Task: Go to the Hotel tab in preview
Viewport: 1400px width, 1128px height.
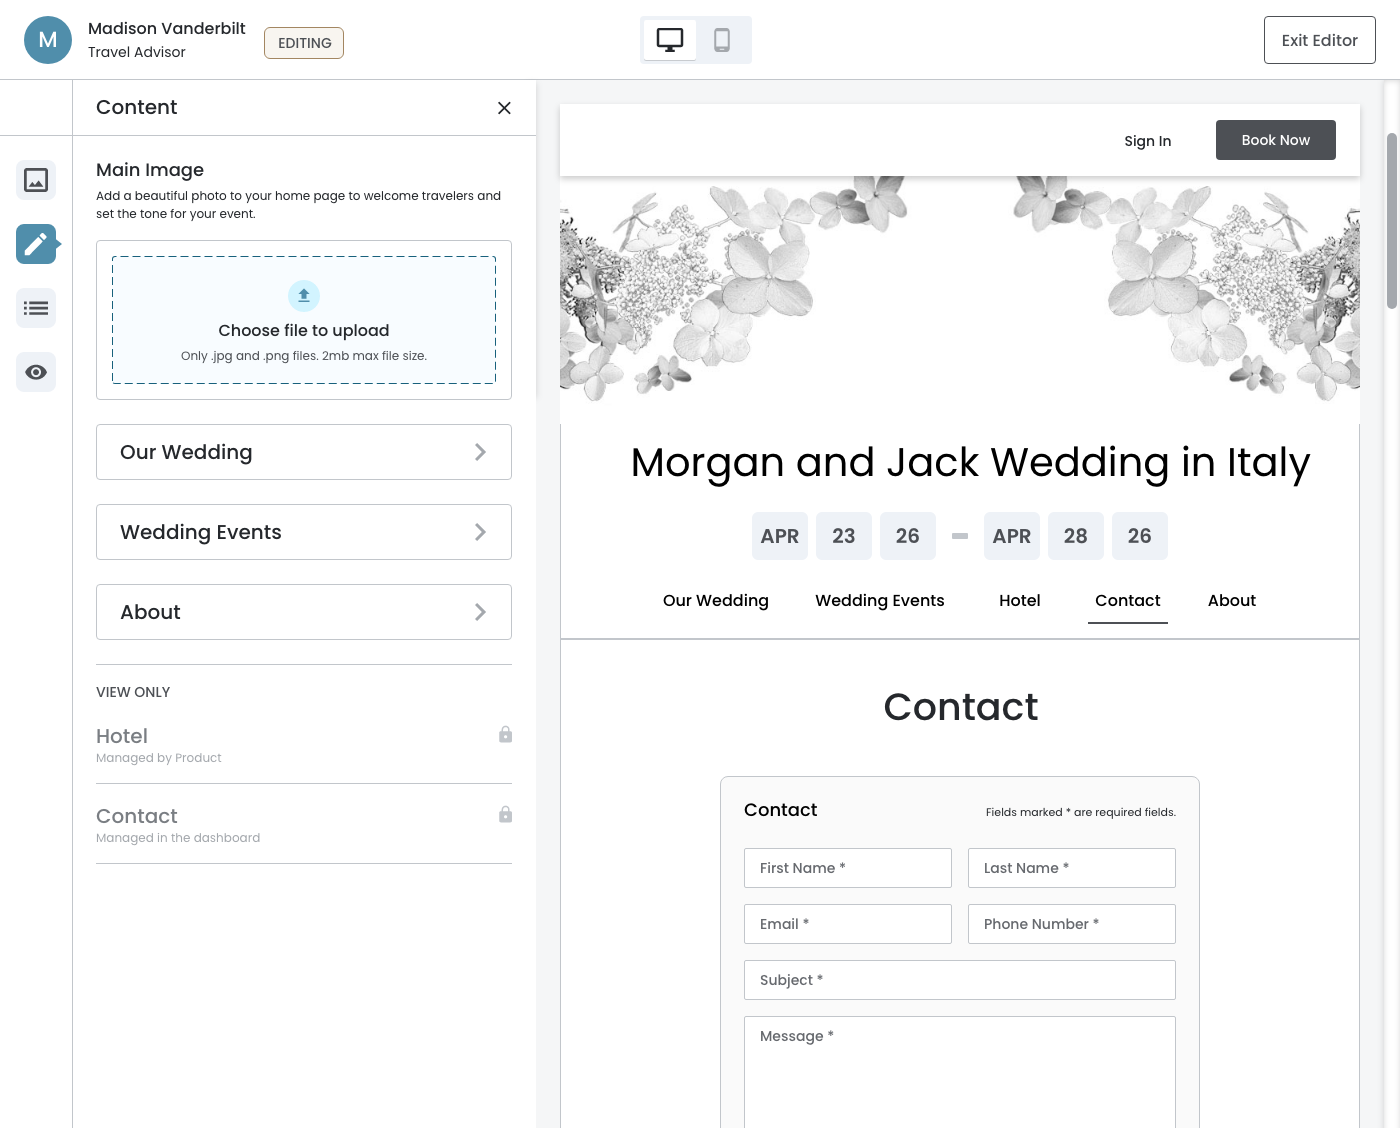Action: 1019,600
